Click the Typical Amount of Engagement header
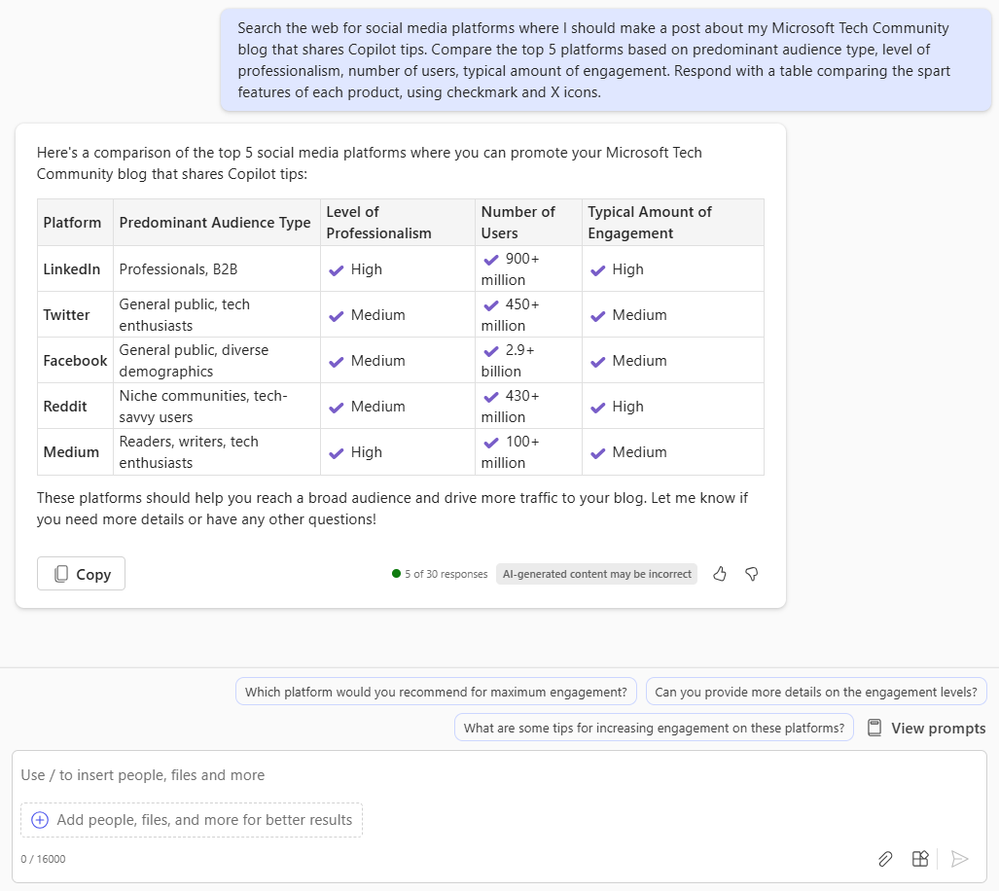The height and width of the screenshot is (891, 999). pyautogui.click(x=673, y=222)
